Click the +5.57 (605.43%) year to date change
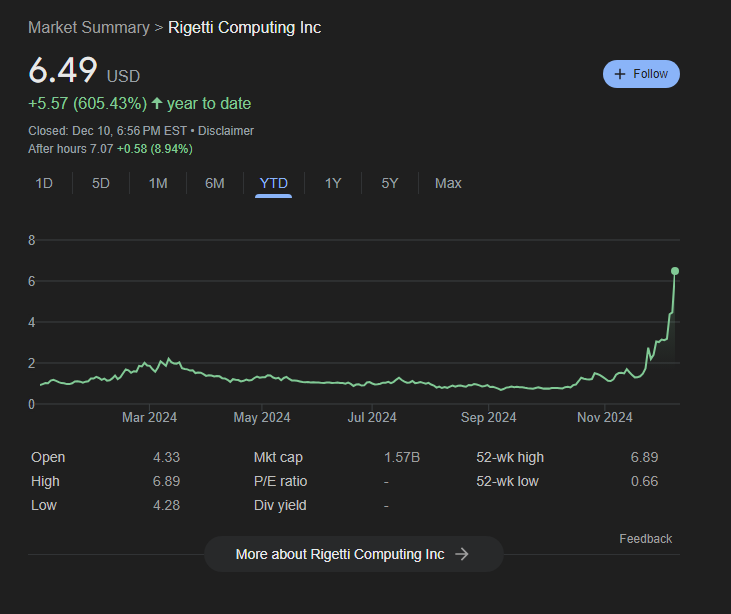 coord(139,103)
